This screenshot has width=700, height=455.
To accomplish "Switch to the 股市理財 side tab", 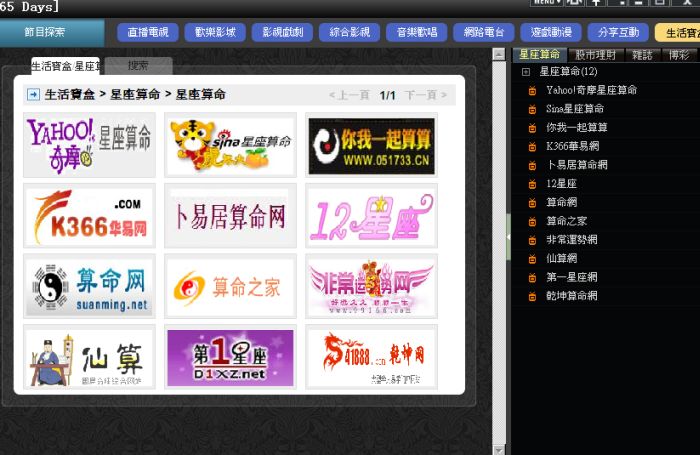I will (x=596, y=55).
